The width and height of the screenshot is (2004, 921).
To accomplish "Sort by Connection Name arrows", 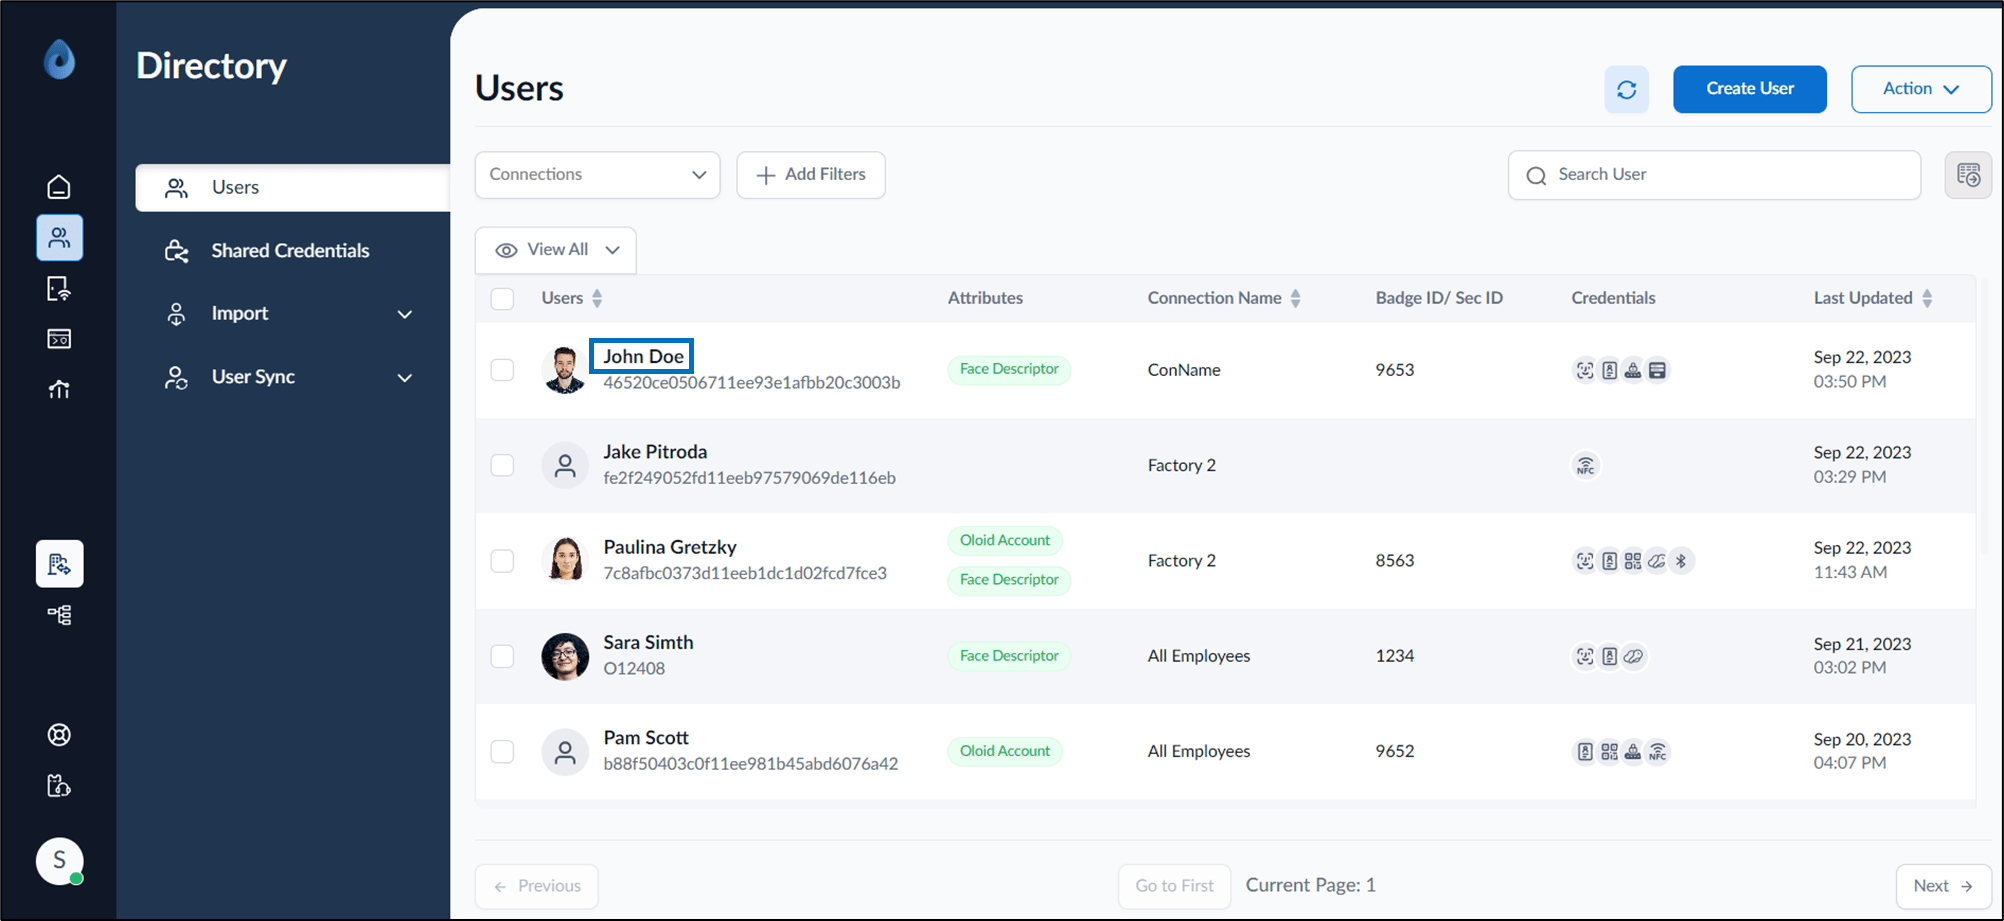I will (x=1295, y=298).
